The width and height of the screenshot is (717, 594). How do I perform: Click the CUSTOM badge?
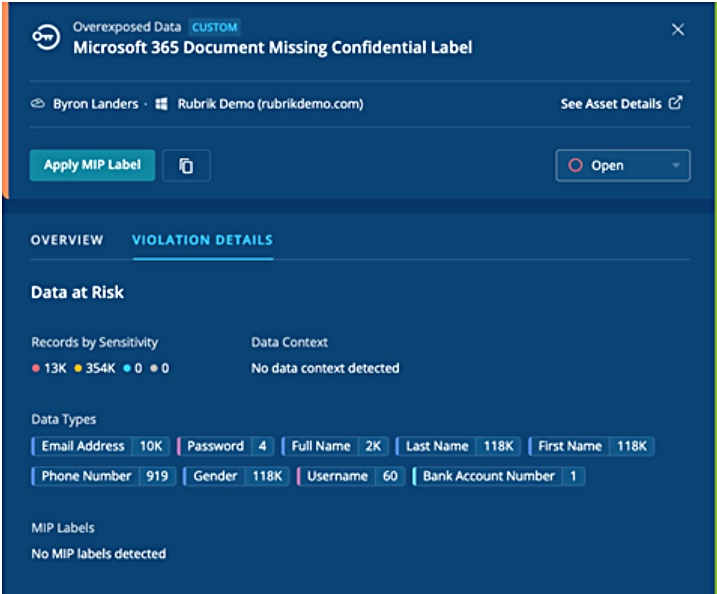[x=214, y=27]
